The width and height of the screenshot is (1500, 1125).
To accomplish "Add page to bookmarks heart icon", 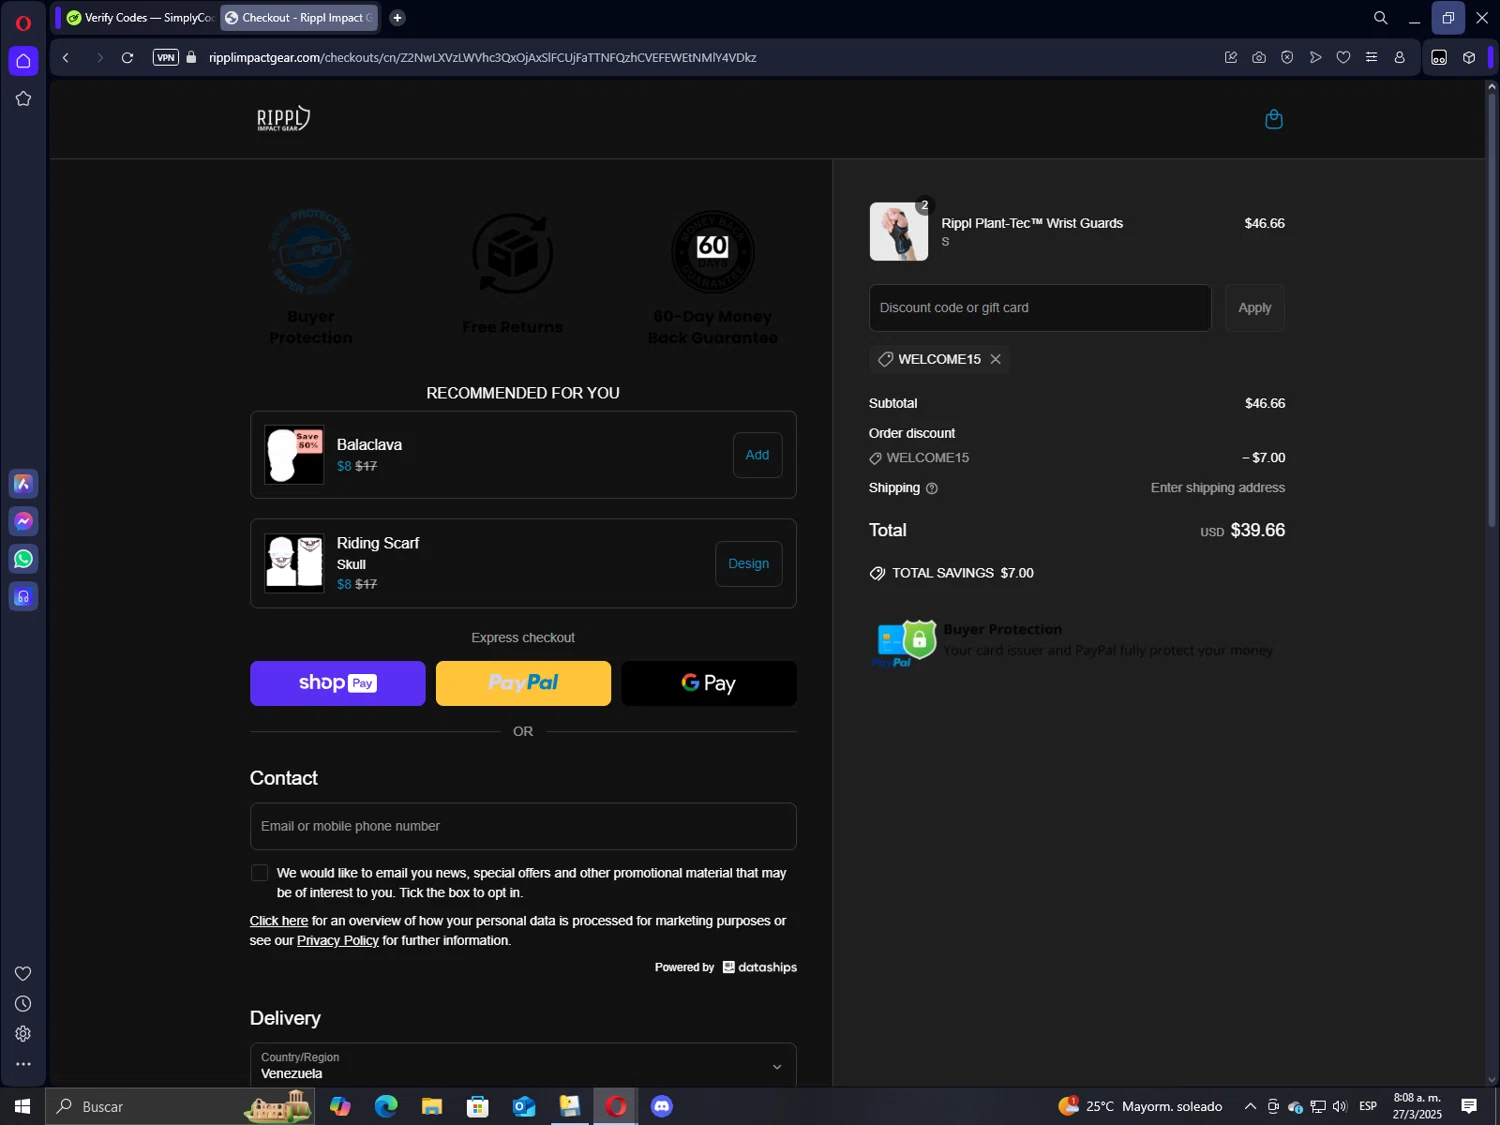I will pyautogui.click(x=1343, y=58).
